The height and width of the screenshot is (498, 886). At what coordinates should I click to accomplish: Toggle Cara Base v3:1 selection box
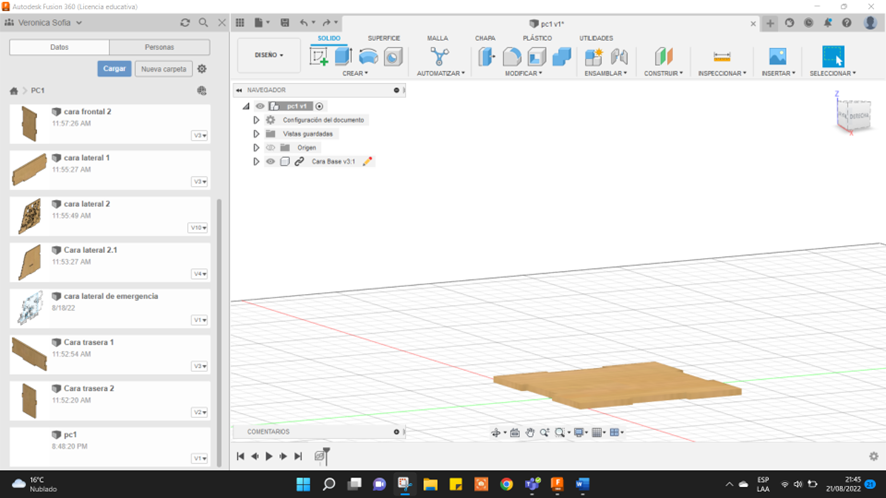[285, 162]
